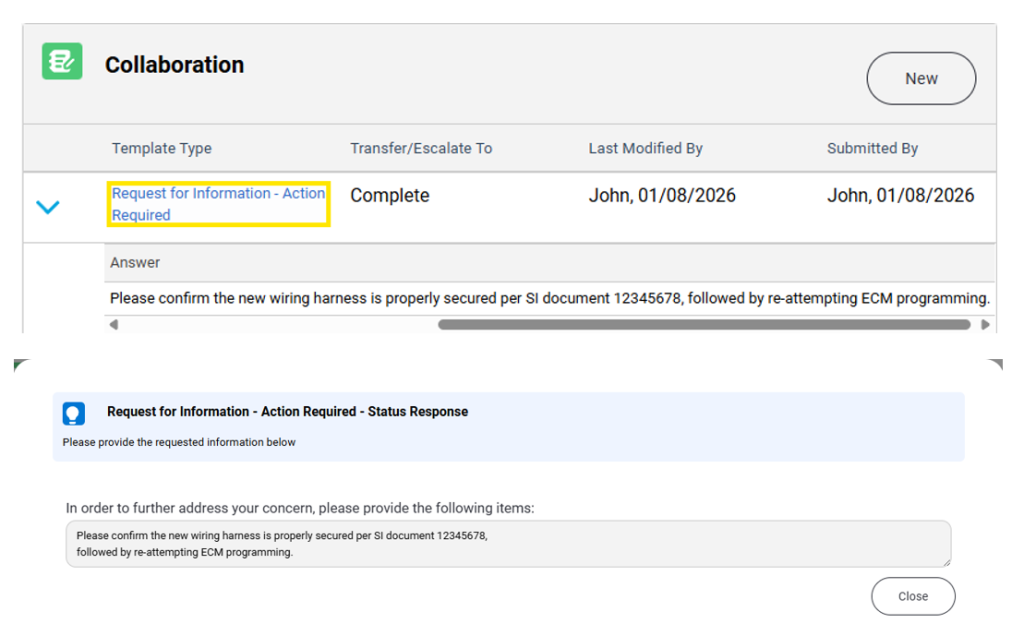Click the horizontal scrollbar left arrow
The width and height of the screenshot is (1024, 636).
(x=113, y=324)
